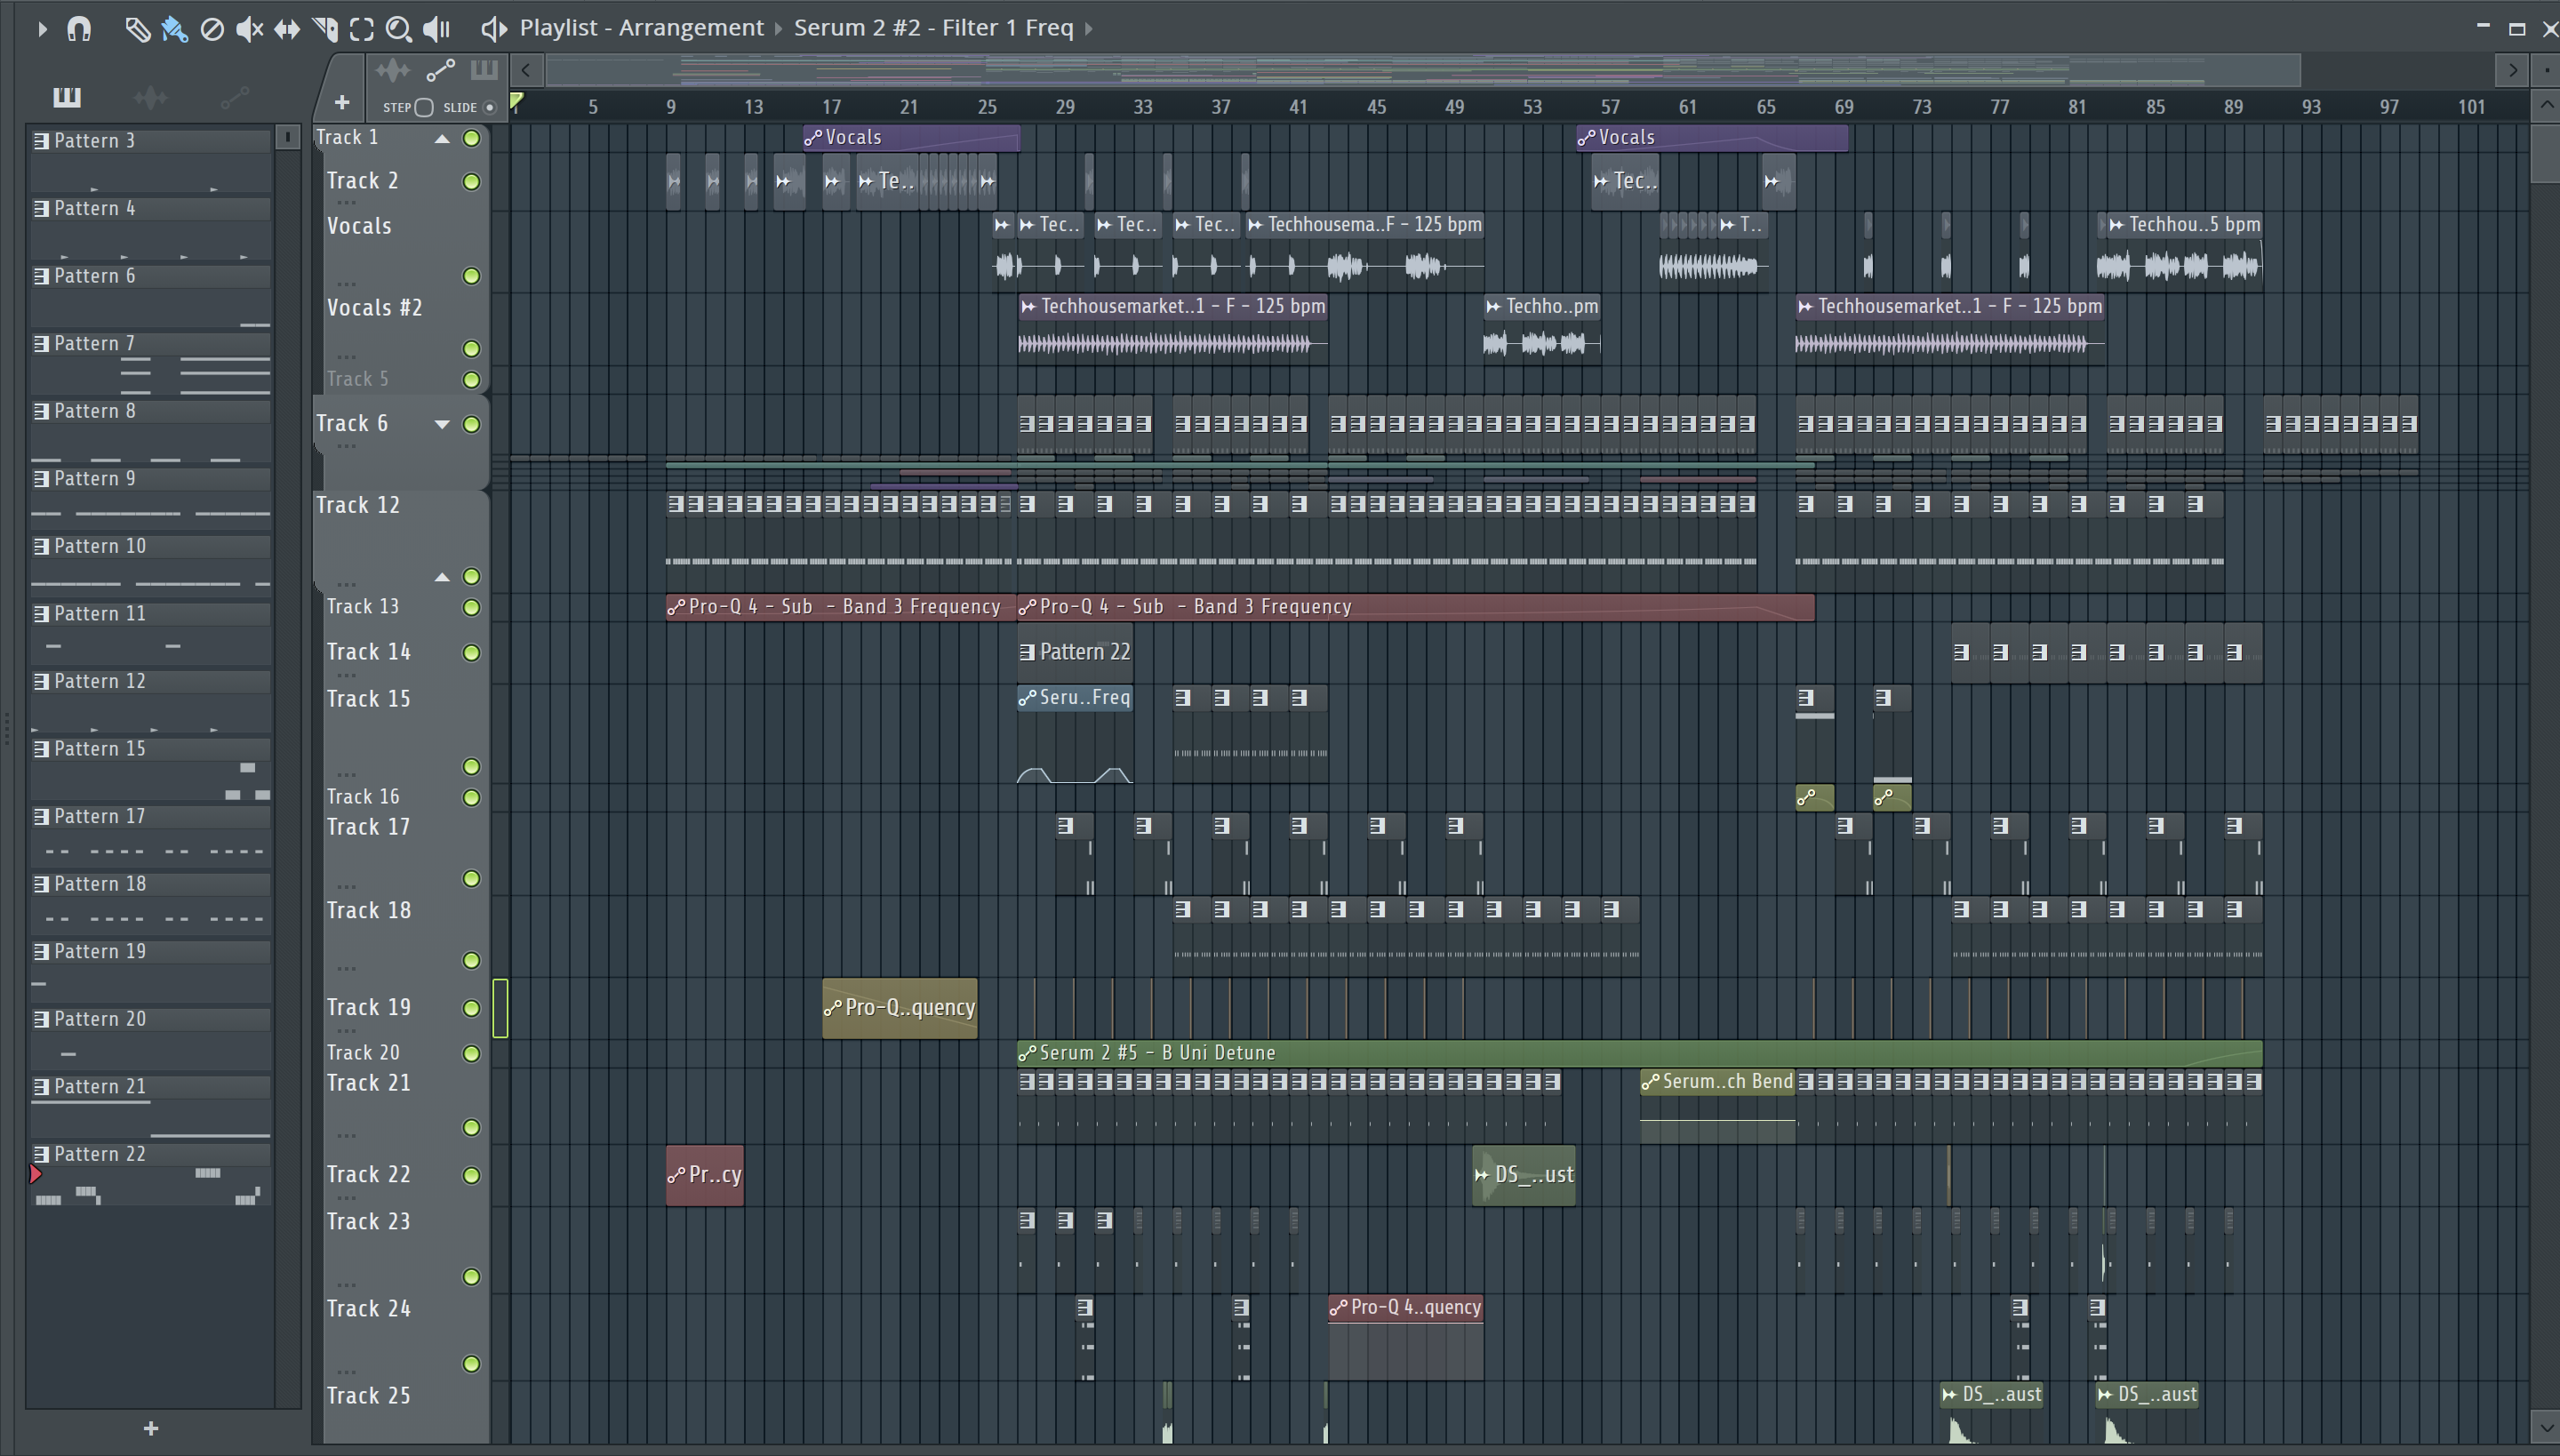
Task: Select the Paint brush tool
Action: 174,29
